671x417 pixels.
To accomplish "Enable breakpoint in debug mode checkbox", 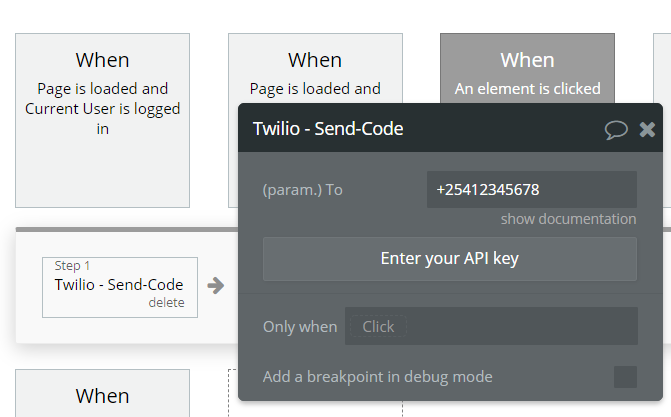I will [x=625, y=377].
